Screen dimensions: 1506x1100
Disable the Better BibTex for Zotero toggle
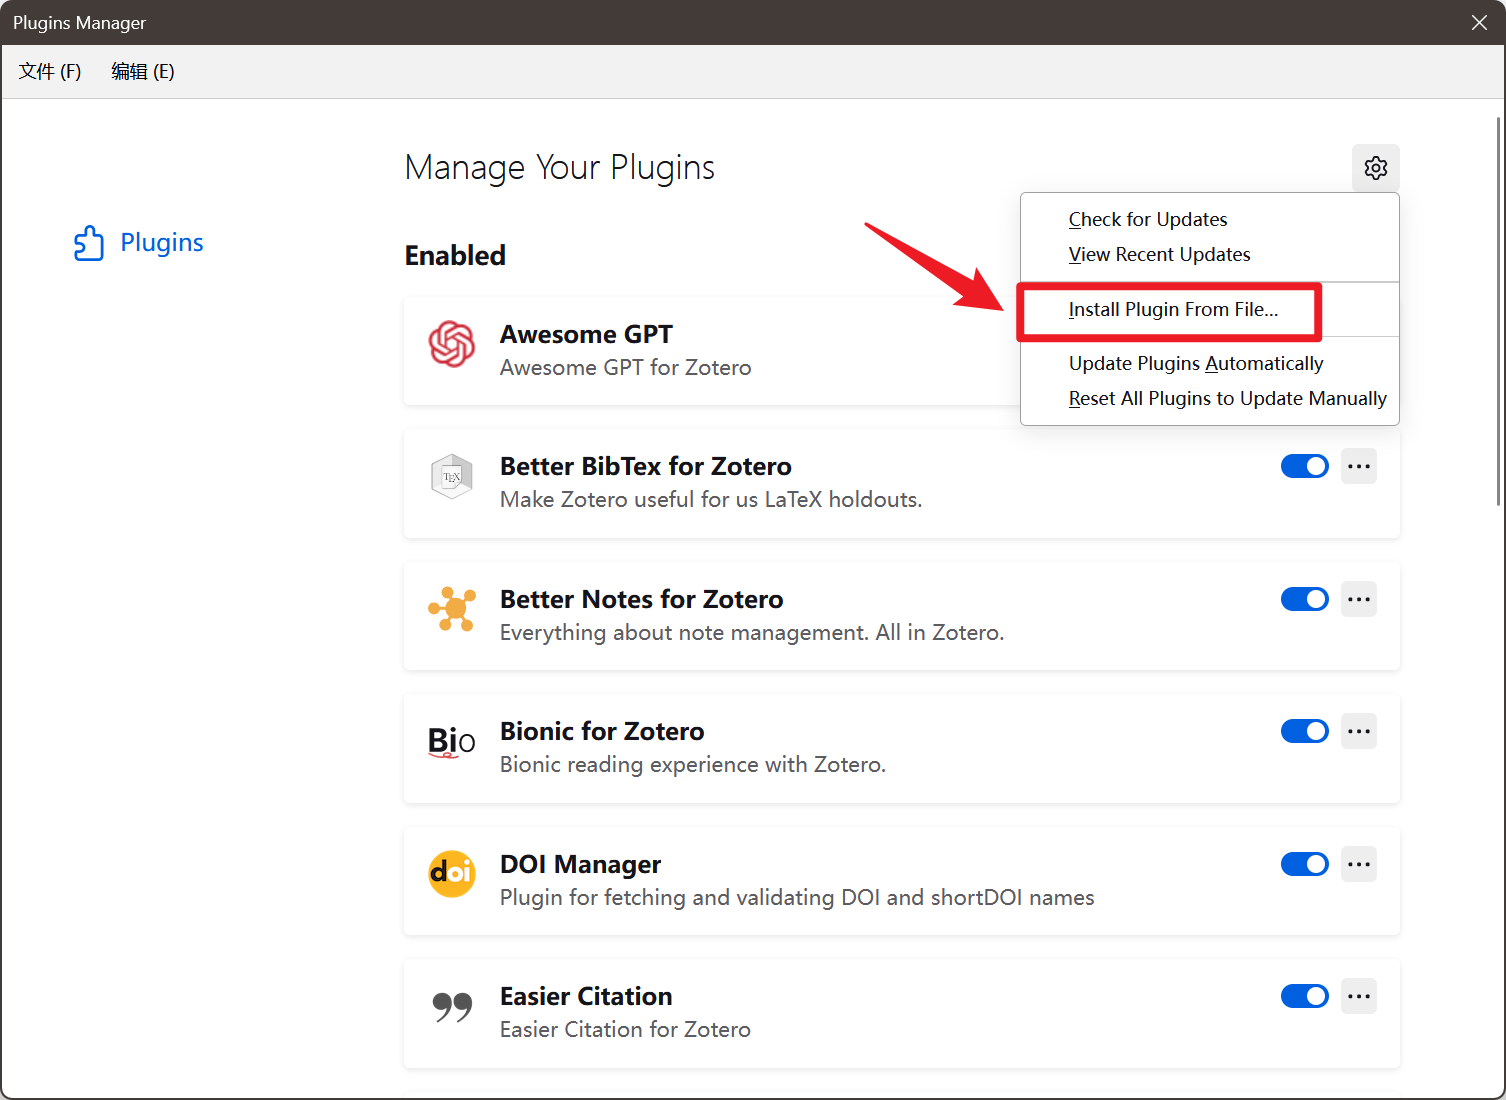(1304, 466)
